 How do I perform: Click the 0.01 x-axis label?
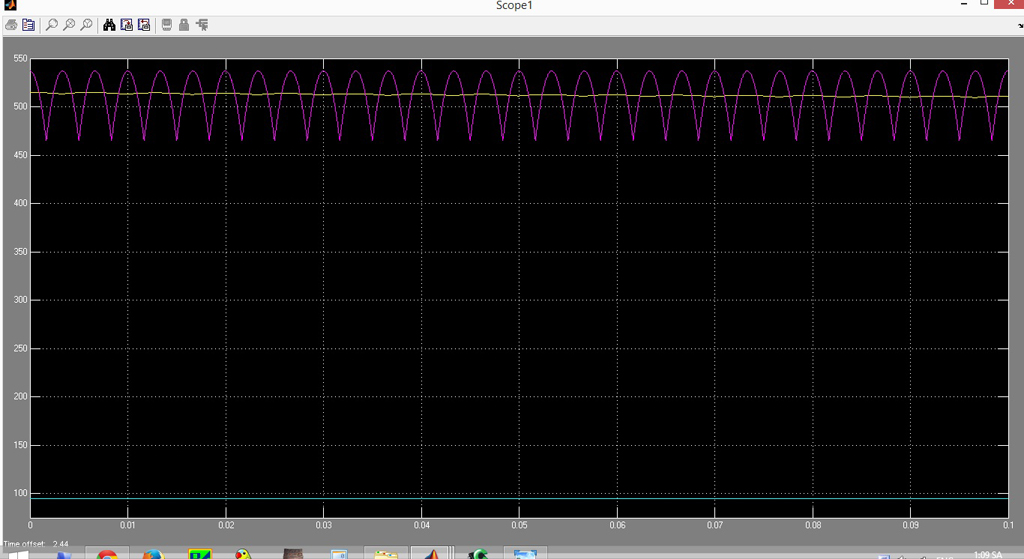[x=128, y=525]
